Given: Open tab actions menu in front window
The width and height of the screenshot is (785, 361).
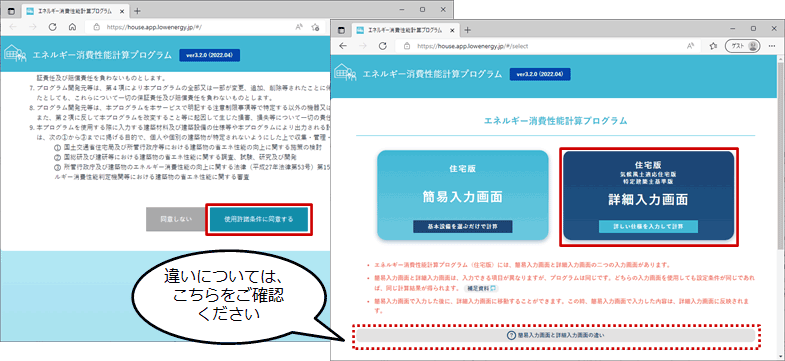Looking at the screenshot, I should click(342, 30).
